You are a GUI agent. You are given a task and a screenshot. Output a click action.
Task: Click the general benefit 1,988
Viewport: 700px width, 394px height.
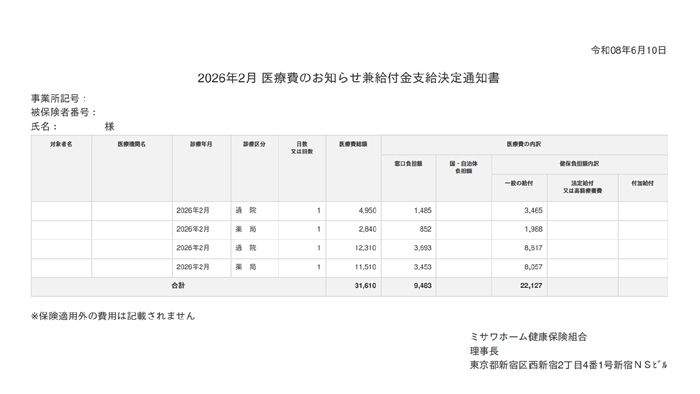[x=533, y=229]
